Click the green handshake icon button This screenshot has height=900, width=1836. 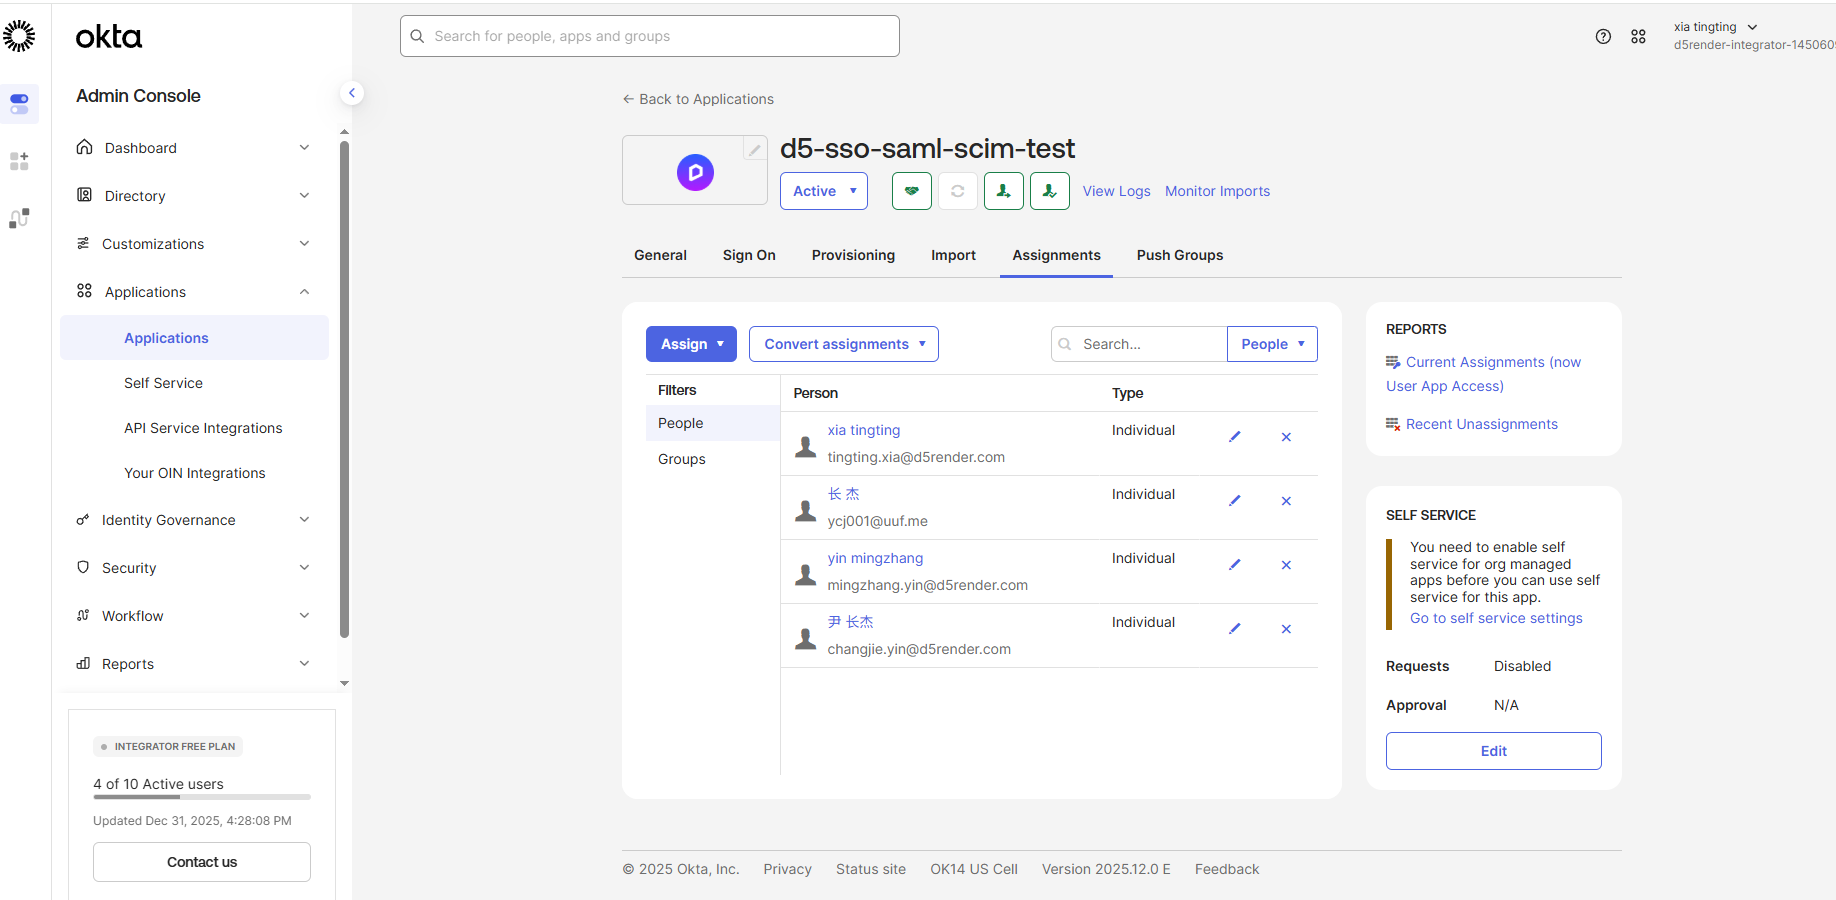(911, 191)
